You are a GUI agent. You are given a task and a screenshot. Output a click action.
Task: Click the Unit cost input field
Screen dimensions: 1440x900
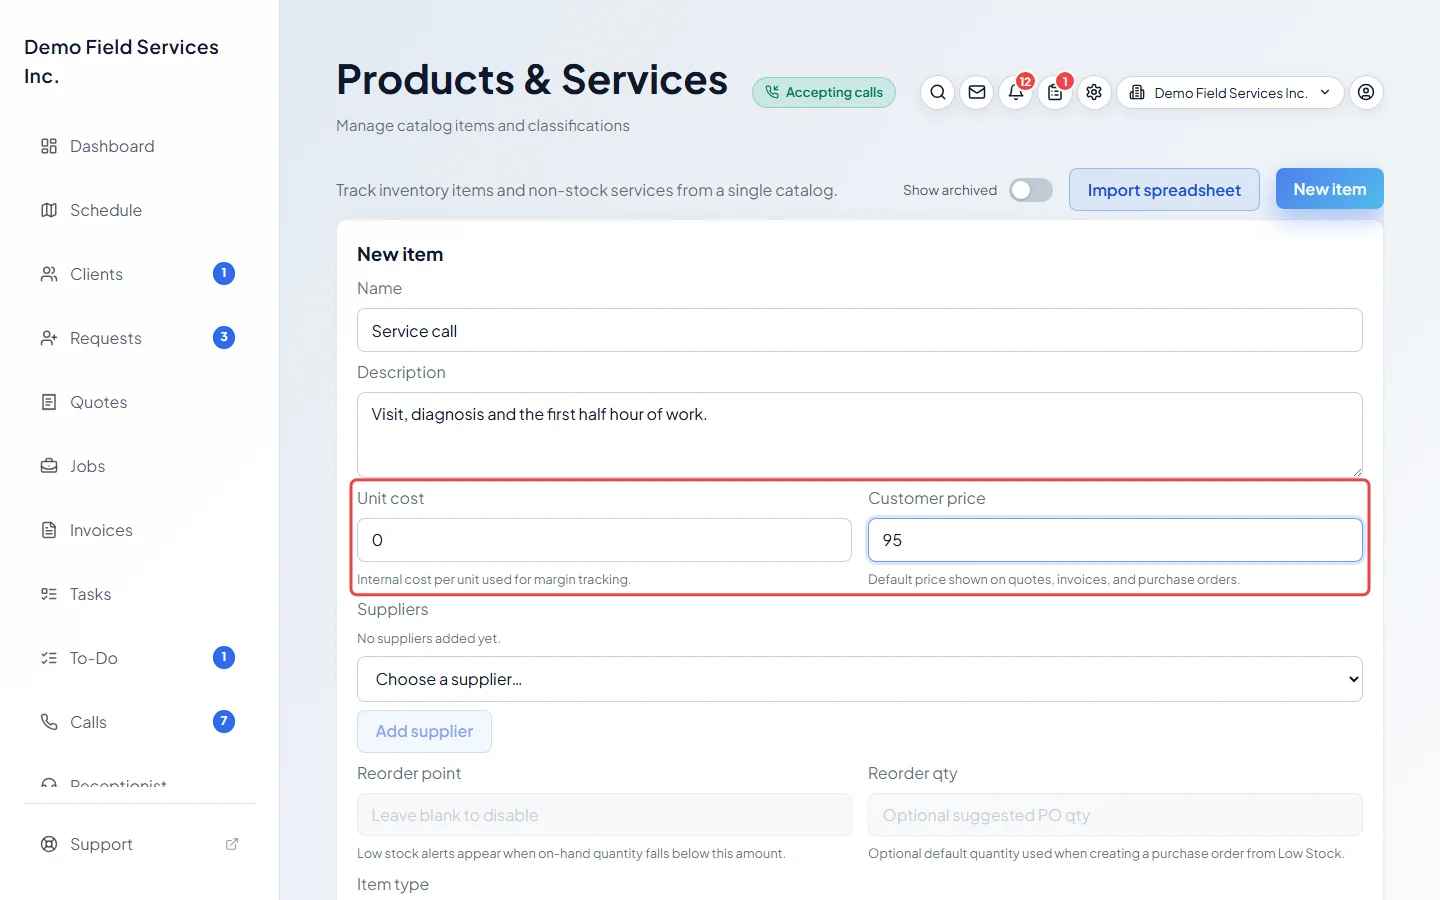604,540
